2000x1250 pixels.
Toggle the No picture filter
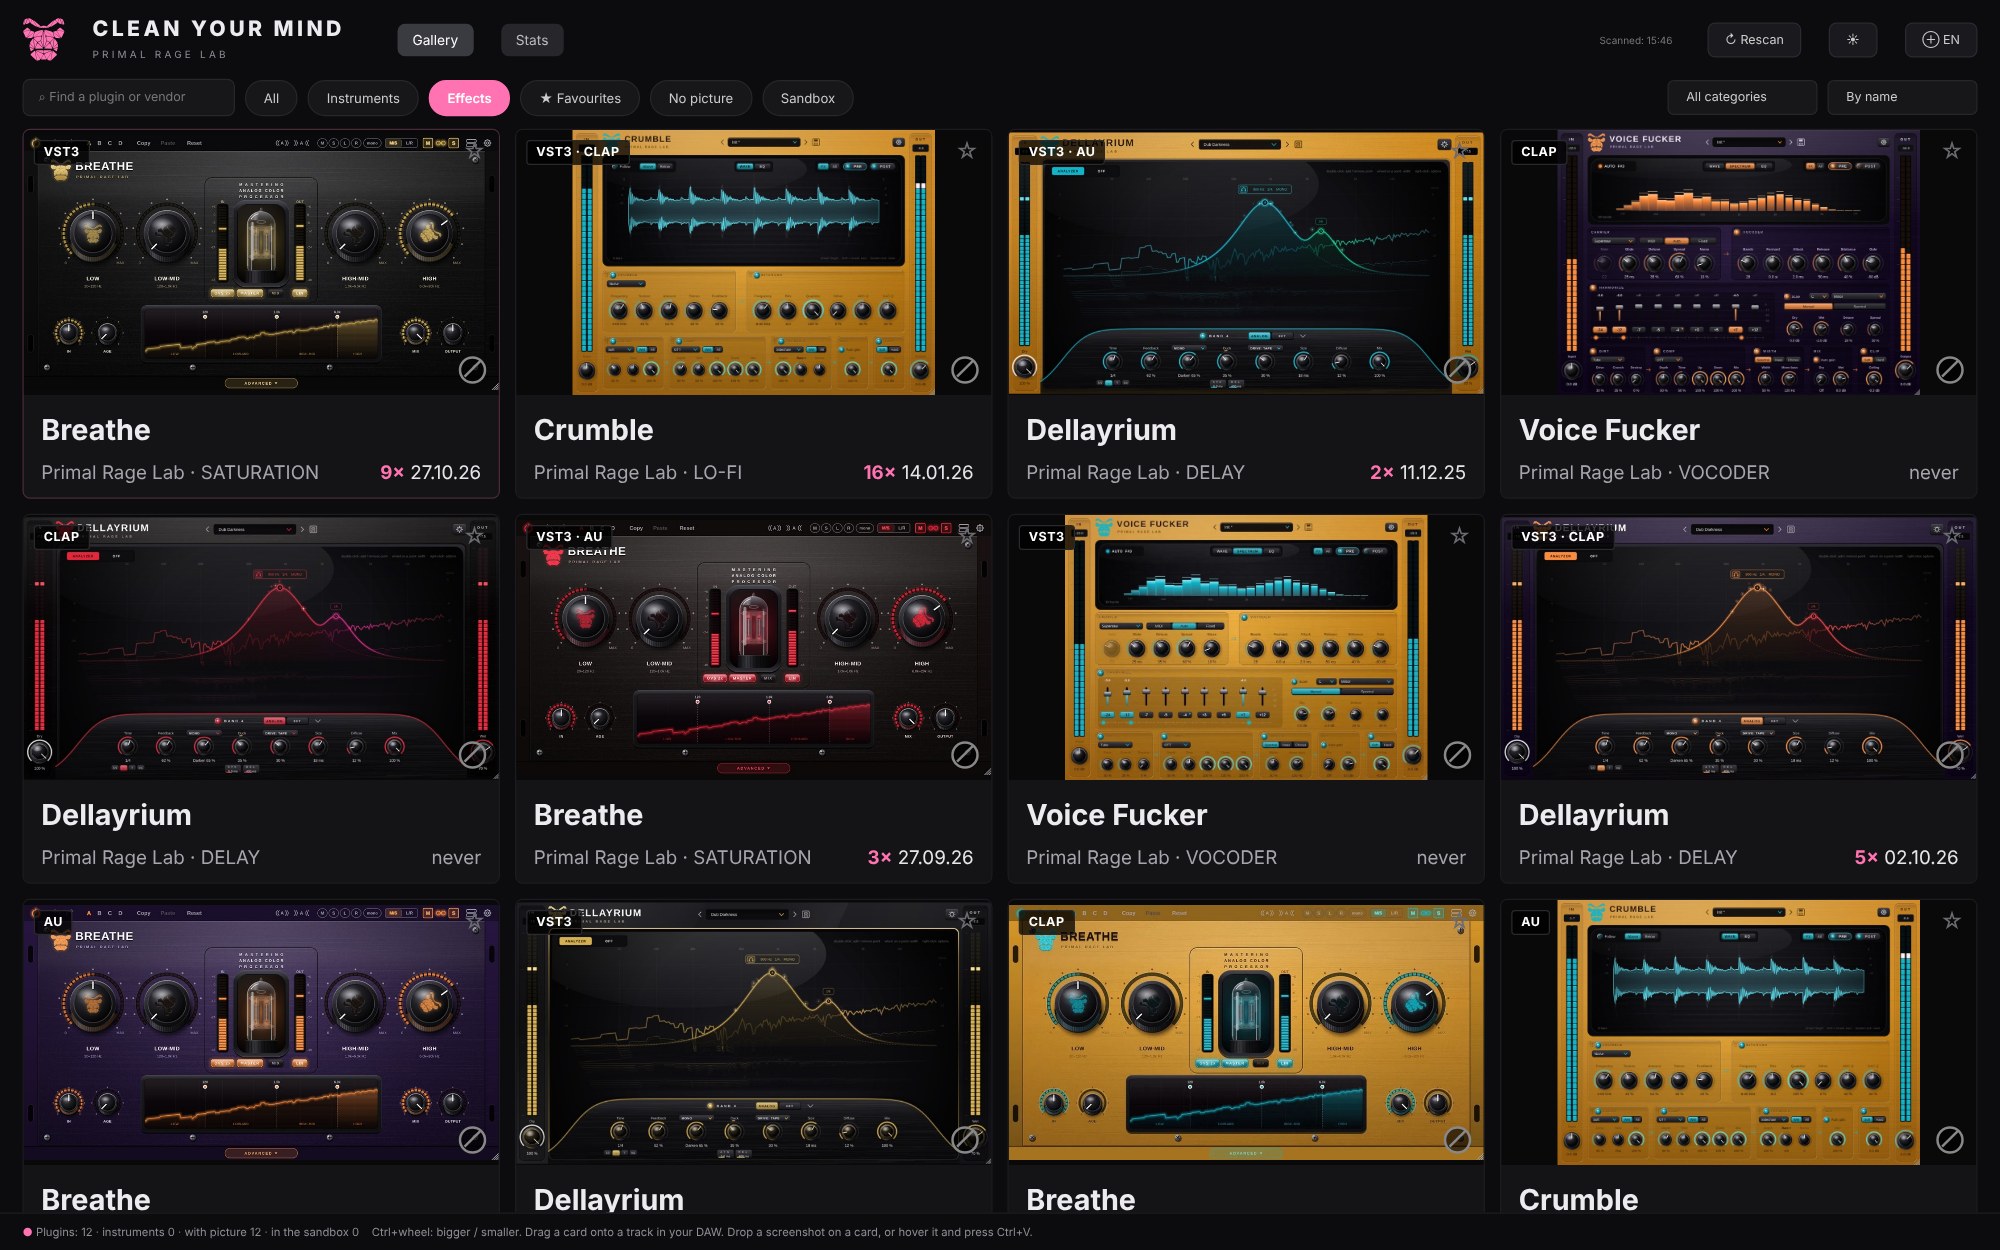pos(700,98)
